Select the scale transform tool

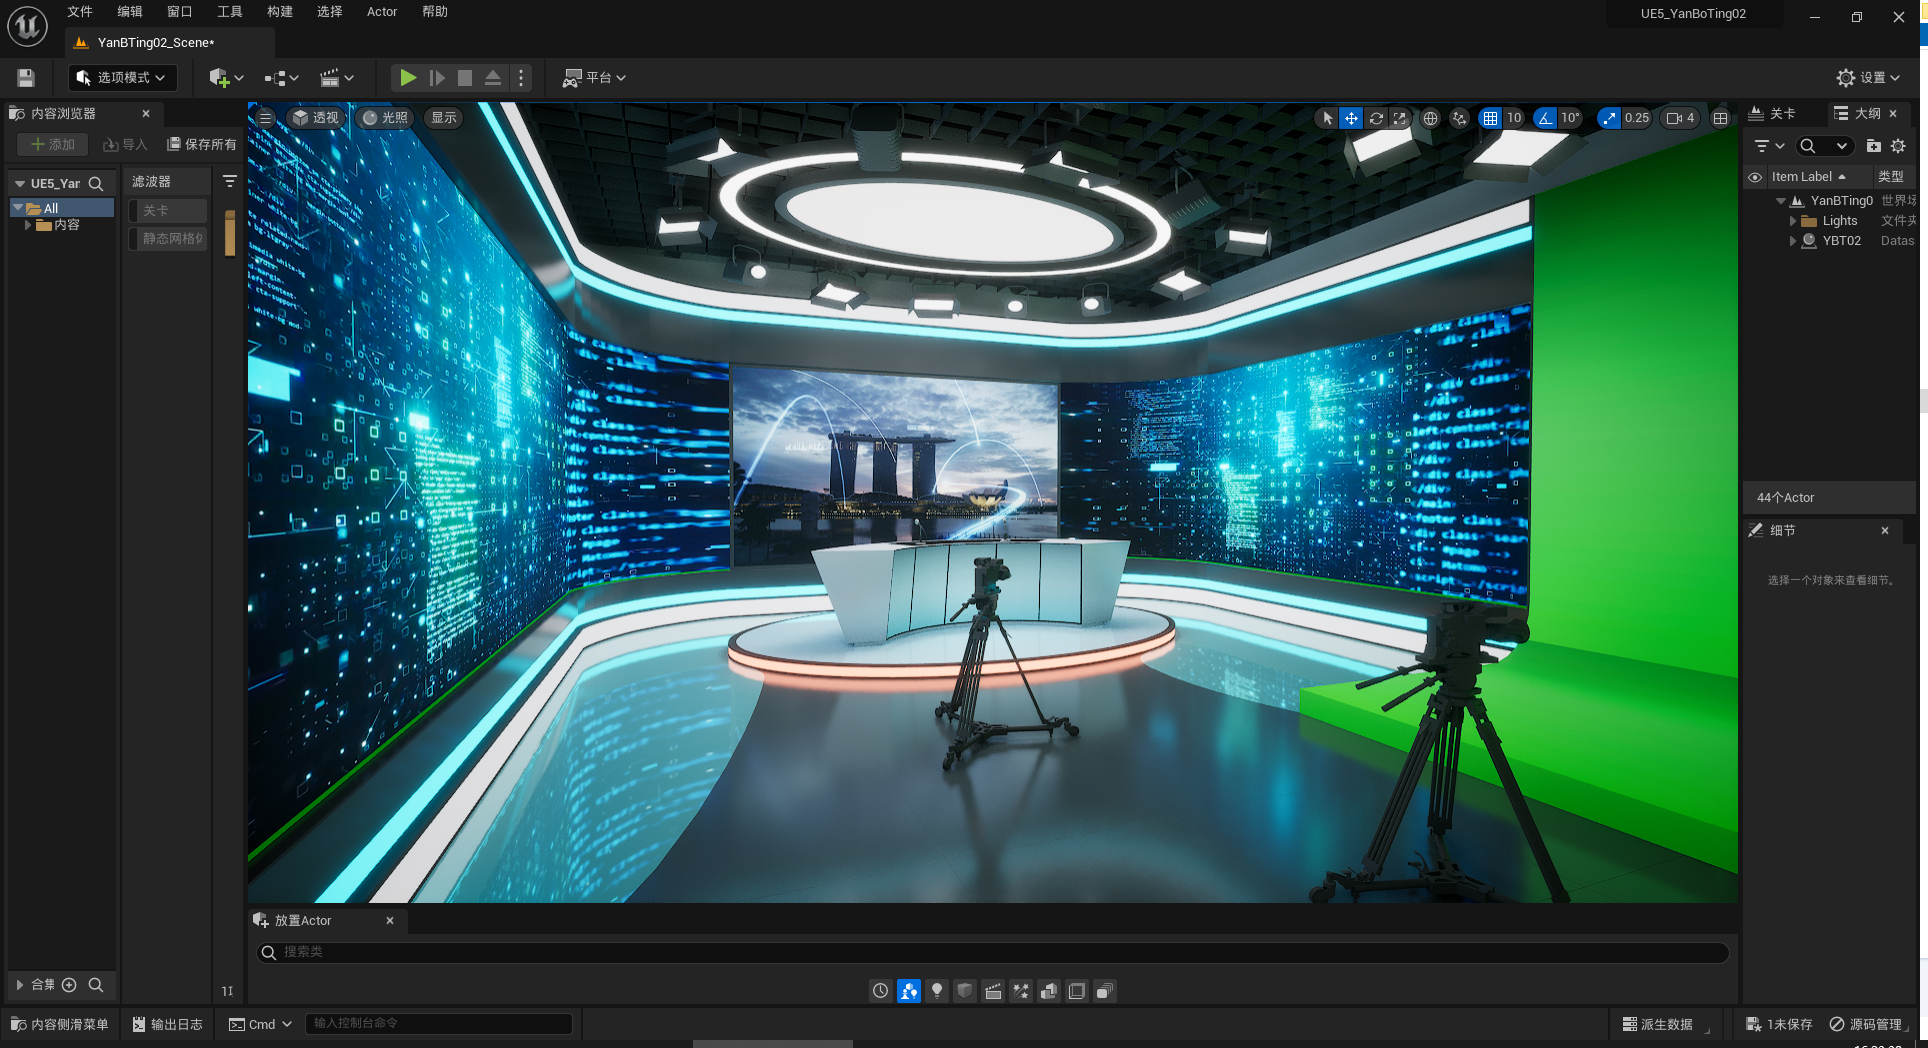click(1400, 118)
